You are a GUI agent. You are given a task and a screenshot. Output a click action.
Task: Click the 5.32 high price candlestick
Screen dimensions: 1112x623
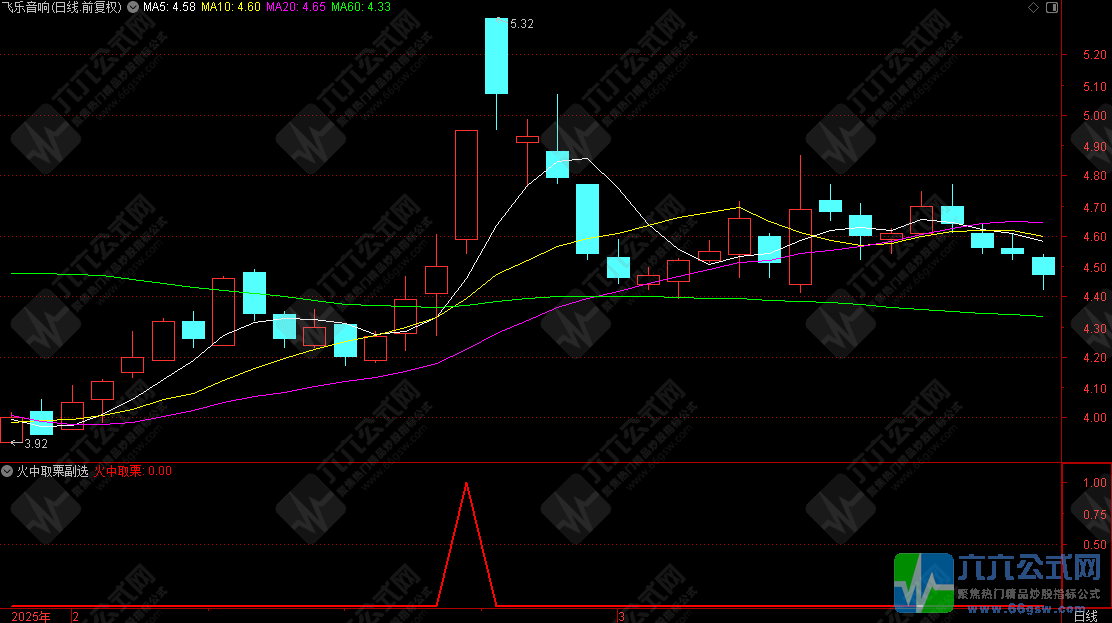496,56
